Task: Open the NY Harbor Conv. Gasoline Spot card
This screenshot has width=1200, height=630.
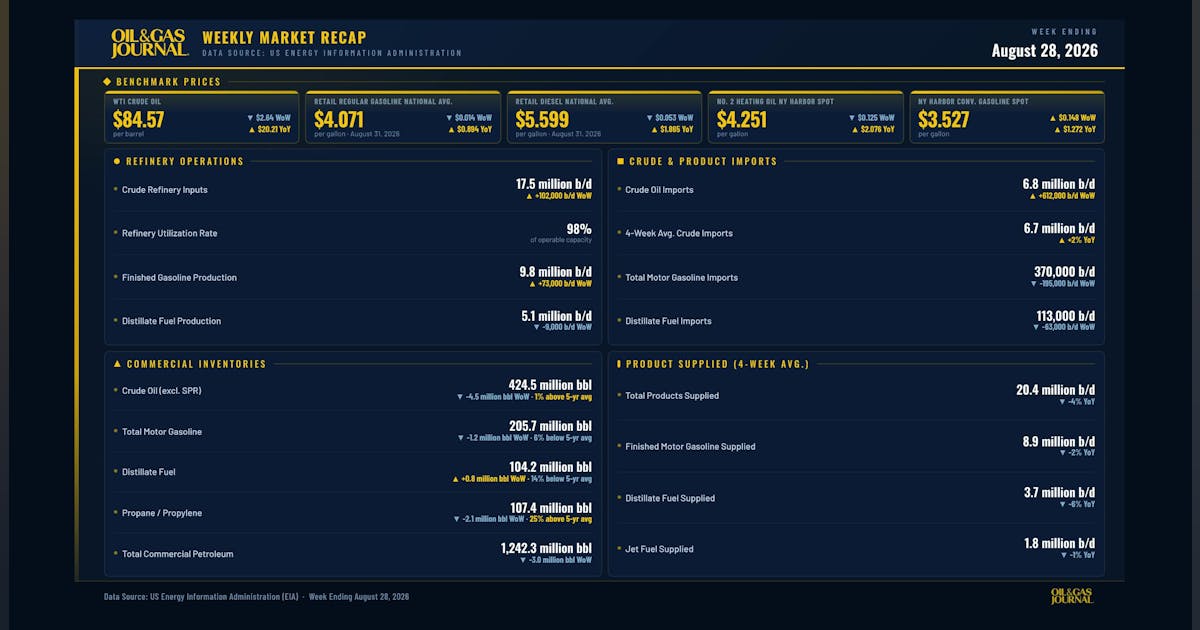Action: [x=1007, y=117]
